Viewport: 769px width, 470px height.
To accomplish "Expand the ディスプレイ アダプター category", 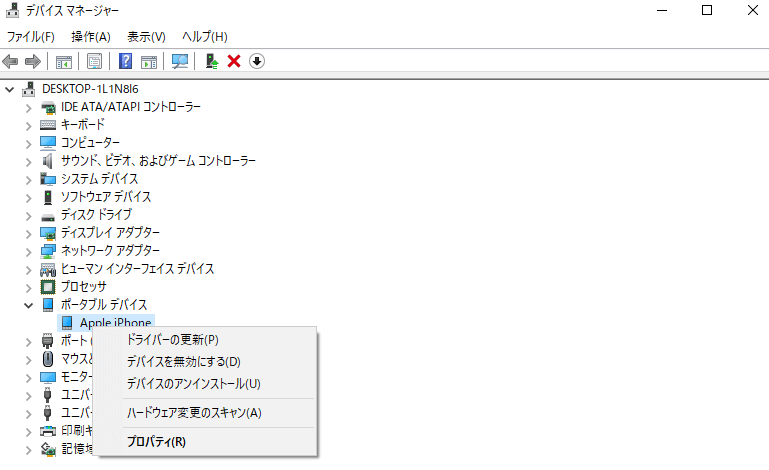I will click(x=28, y=233).
